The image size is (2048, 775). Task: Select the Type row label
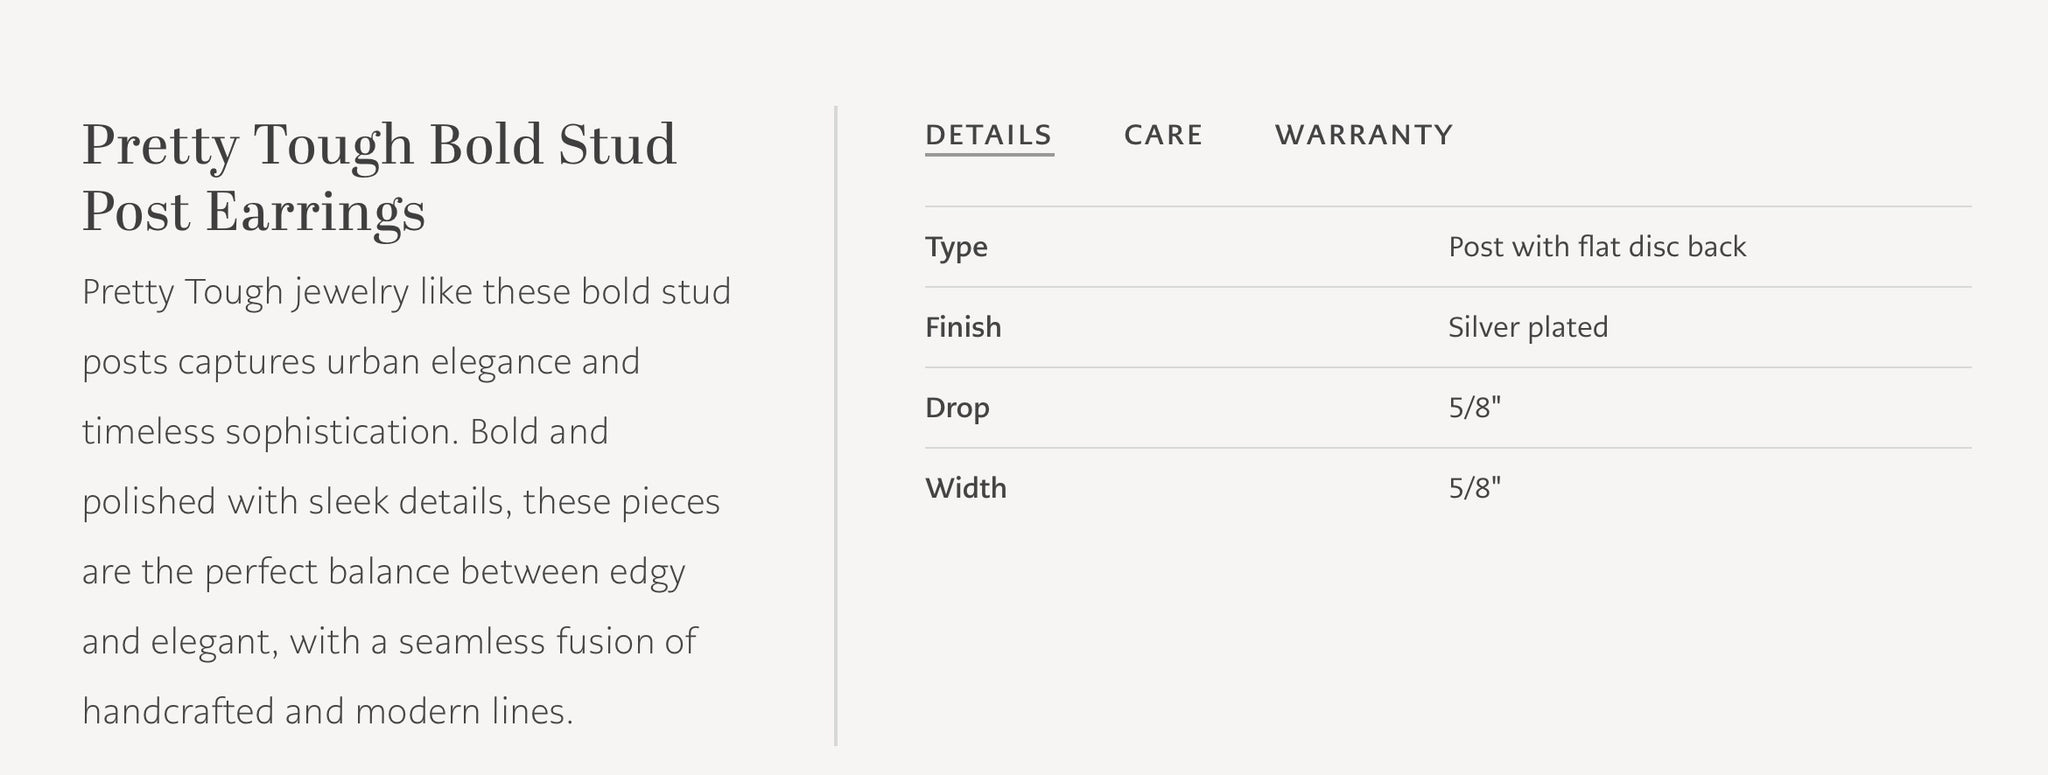(956, 247)
